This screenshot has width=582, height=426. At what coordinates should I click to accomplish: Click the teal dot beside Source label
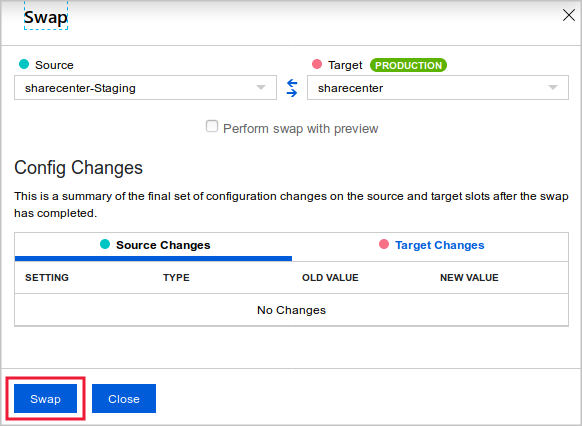[x=24, y=64]
